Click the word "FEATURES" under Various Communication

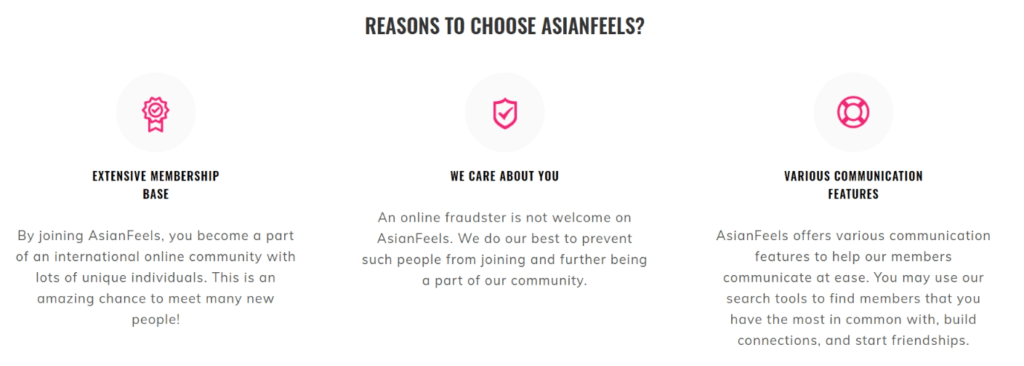click(853, 194)
